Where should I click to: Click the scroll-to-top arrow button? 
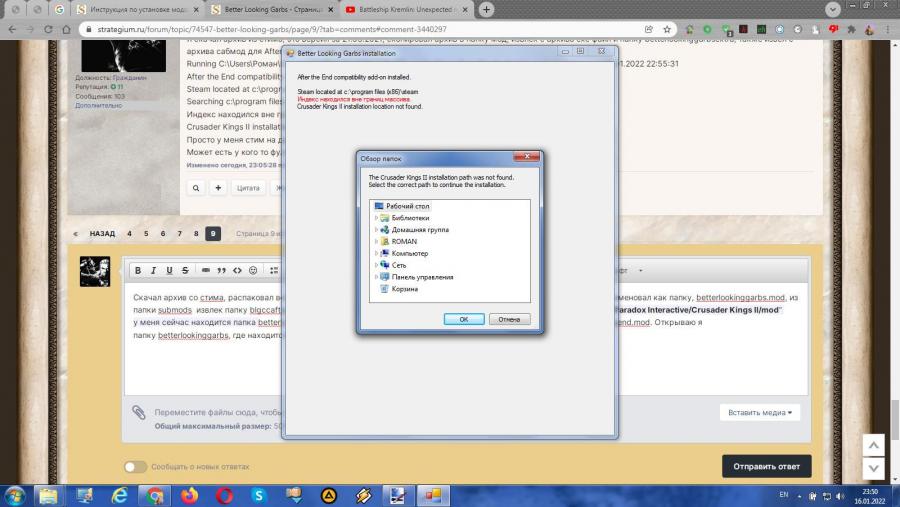point(874,446)
